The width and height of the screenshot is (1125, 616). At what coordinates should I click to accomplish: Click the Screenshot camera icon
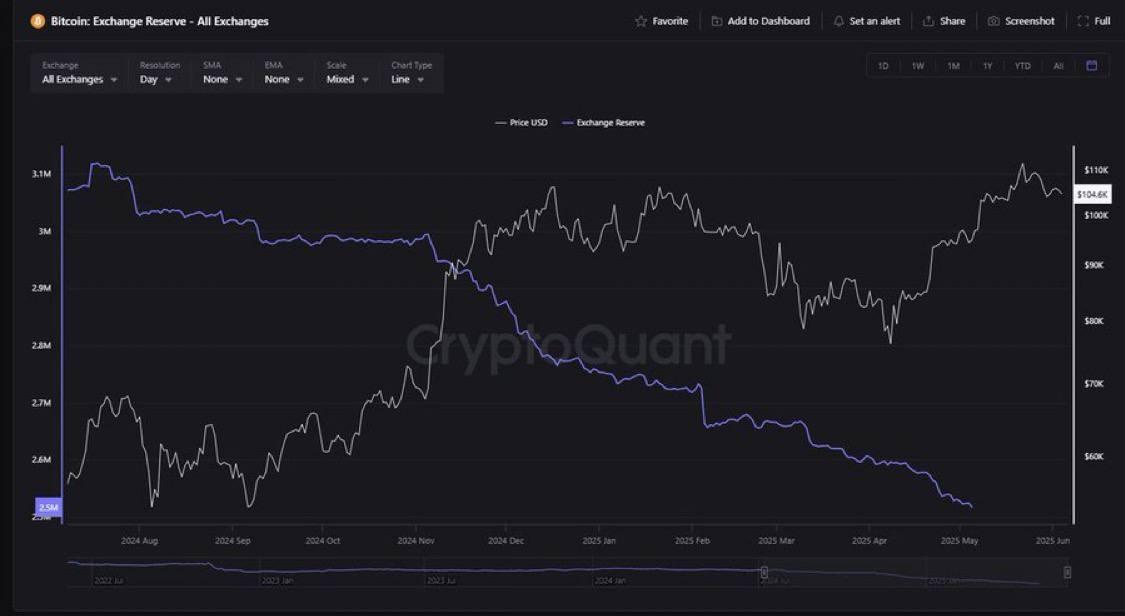pos(993,21)
